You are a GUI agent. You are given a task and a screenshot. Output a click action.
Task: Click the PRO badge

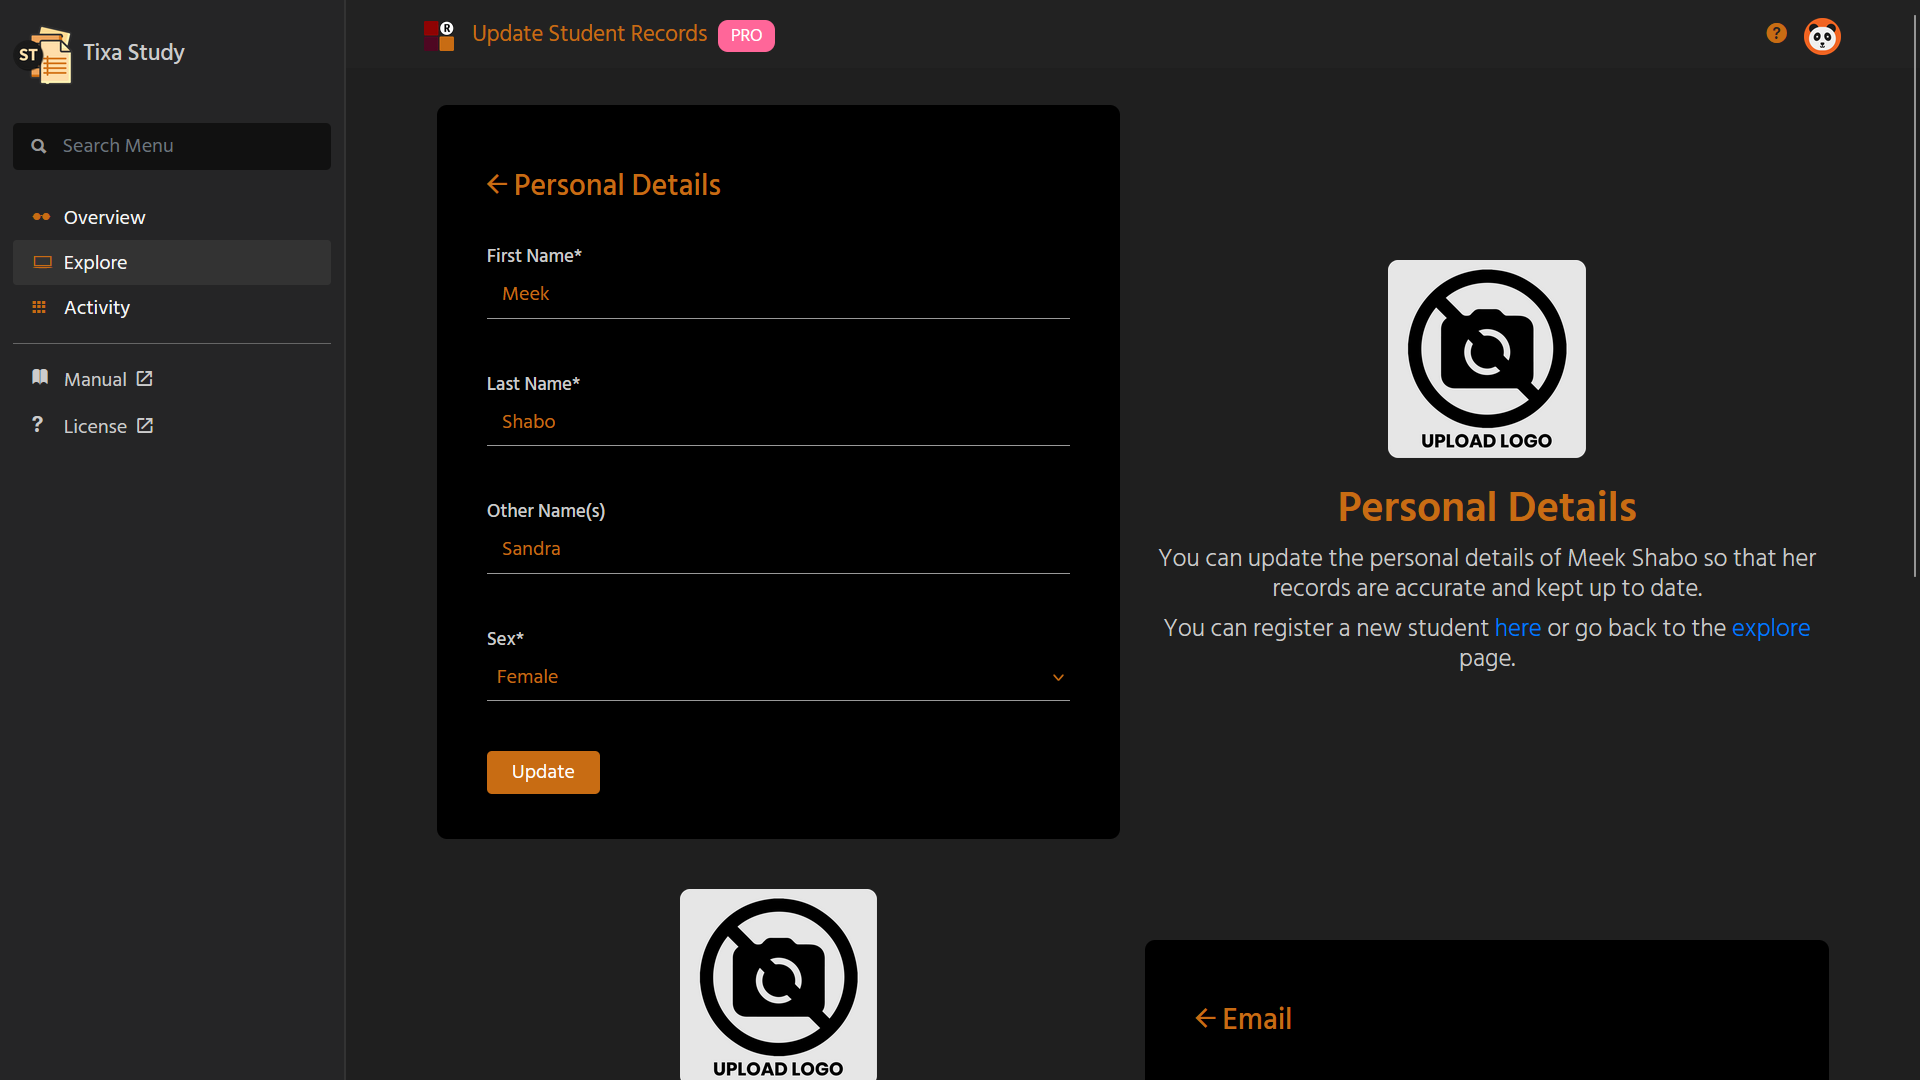coord(746,36)
